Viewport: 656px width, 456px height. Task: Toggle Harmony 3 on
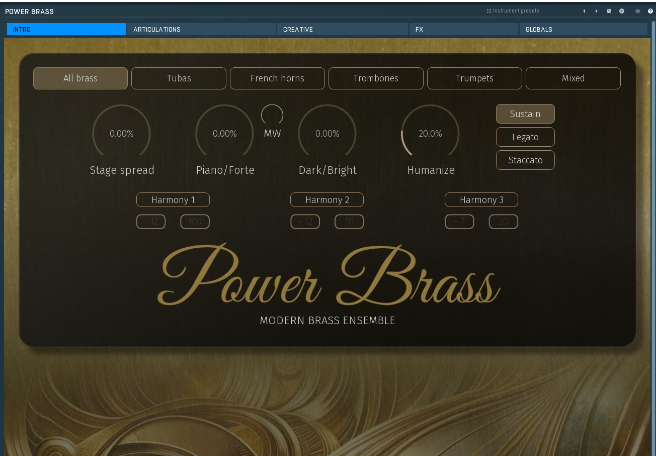point(481,200)
